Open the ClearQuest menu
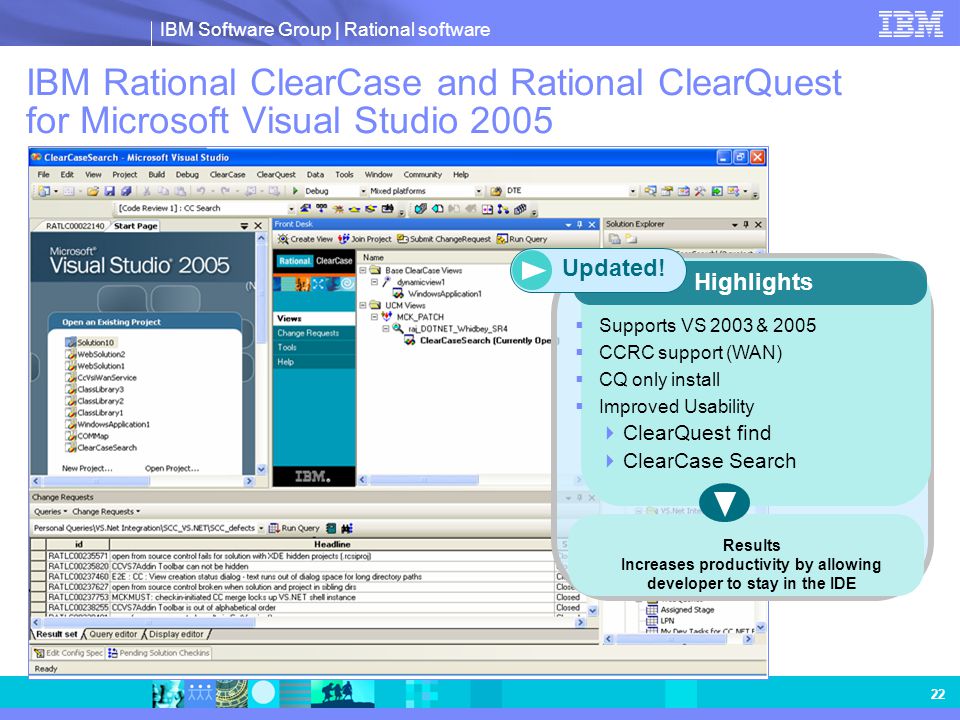 coord(276,174)
